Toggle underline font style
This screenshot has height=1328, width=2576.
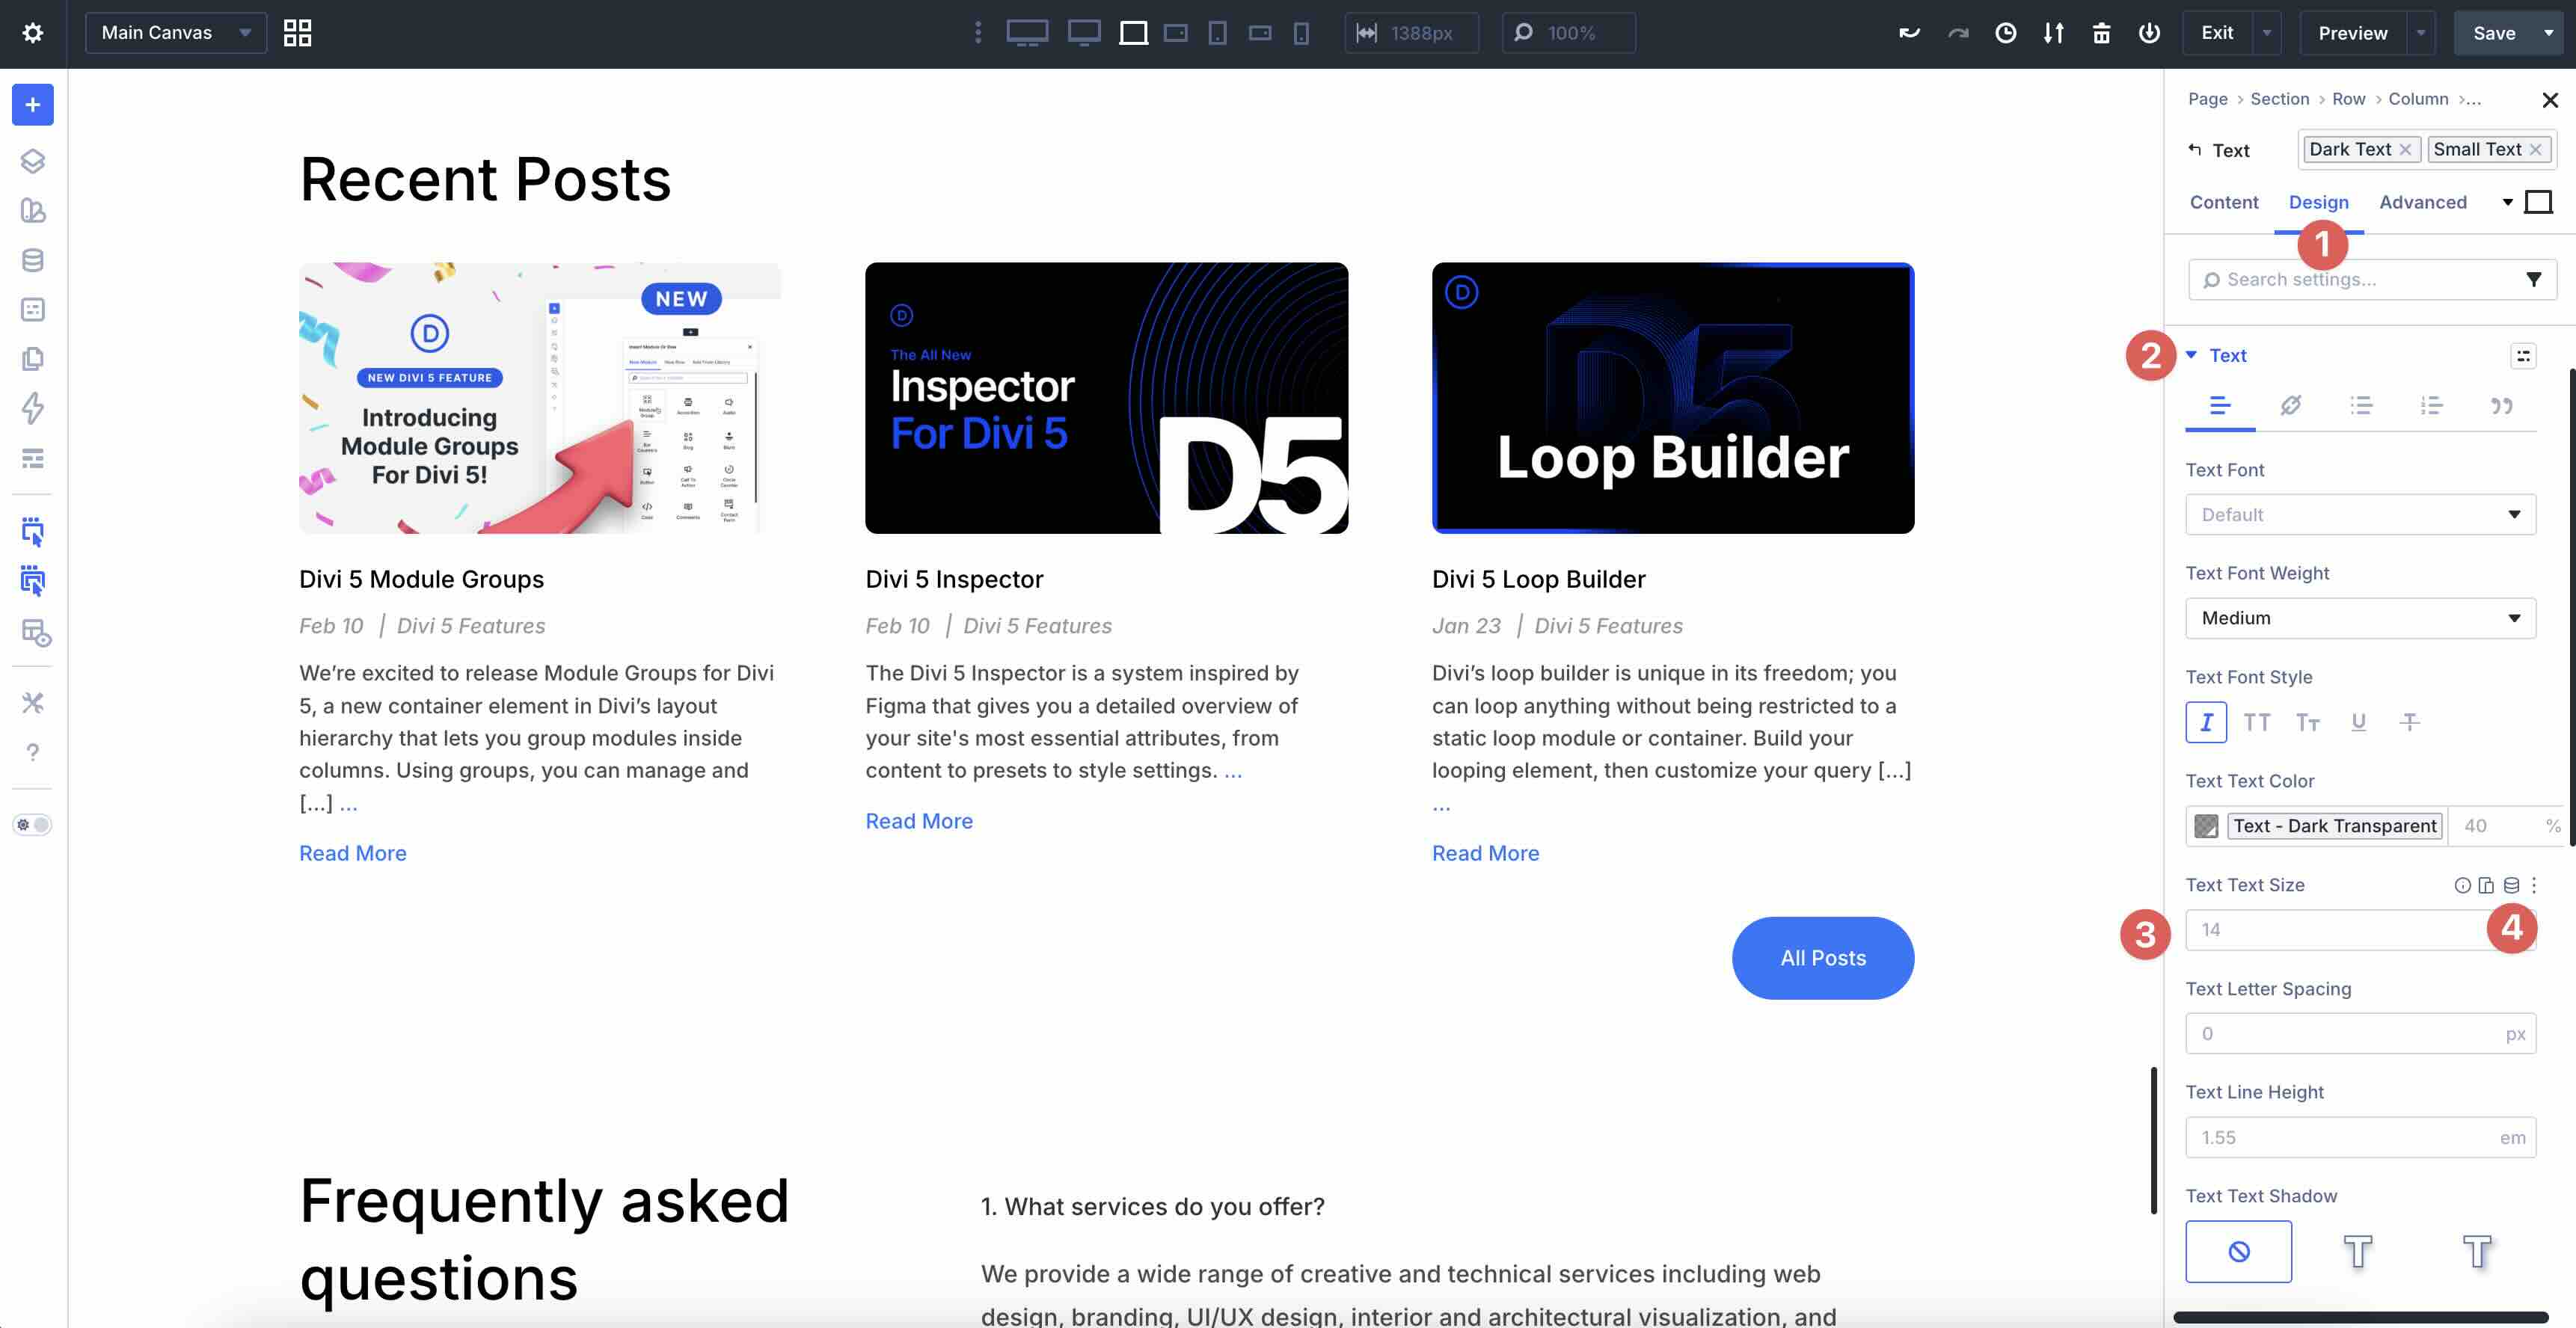tap(2358, 722)
